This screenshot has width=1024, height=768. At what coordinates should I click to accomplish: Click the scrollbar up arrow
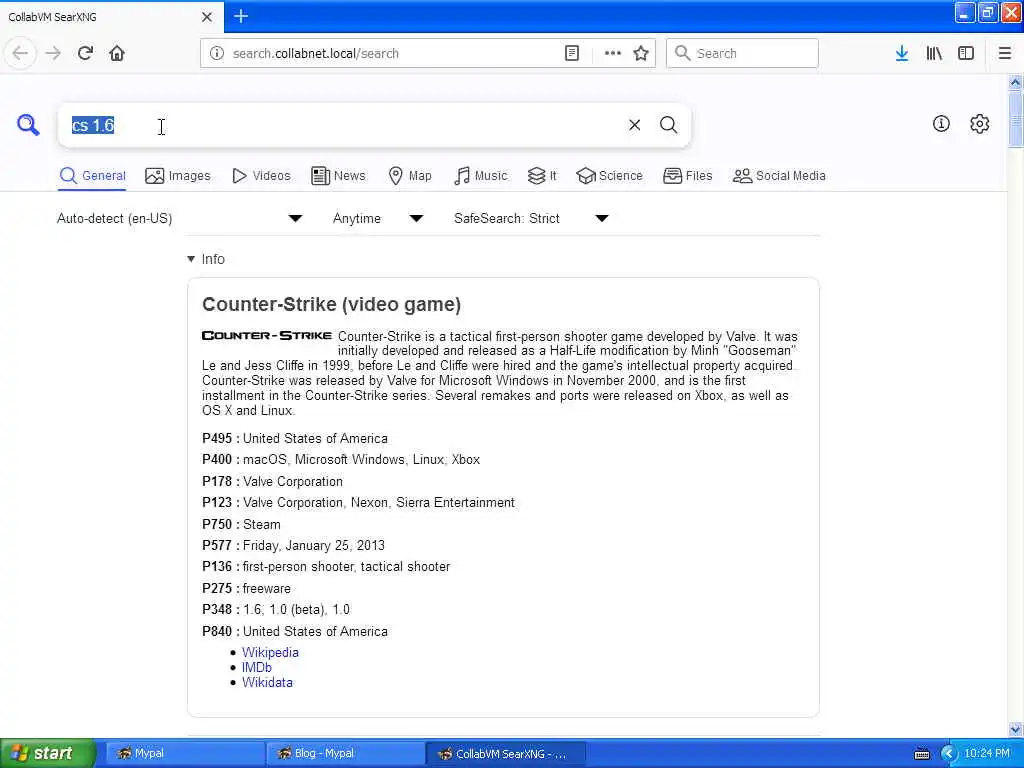[x=1015, y=82]
